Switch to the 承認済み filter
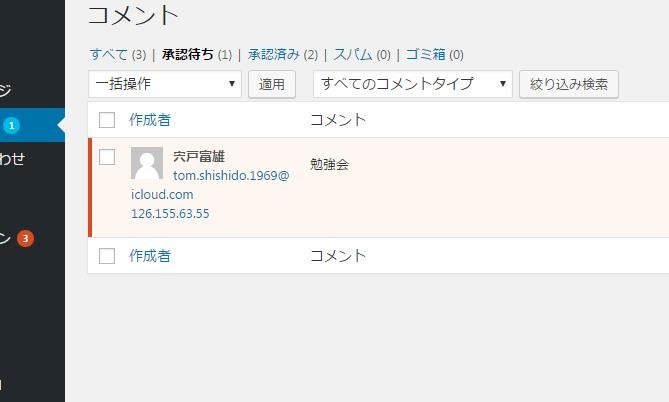The width and height of the screenshot is (669, 402). [x=273, y=54]
